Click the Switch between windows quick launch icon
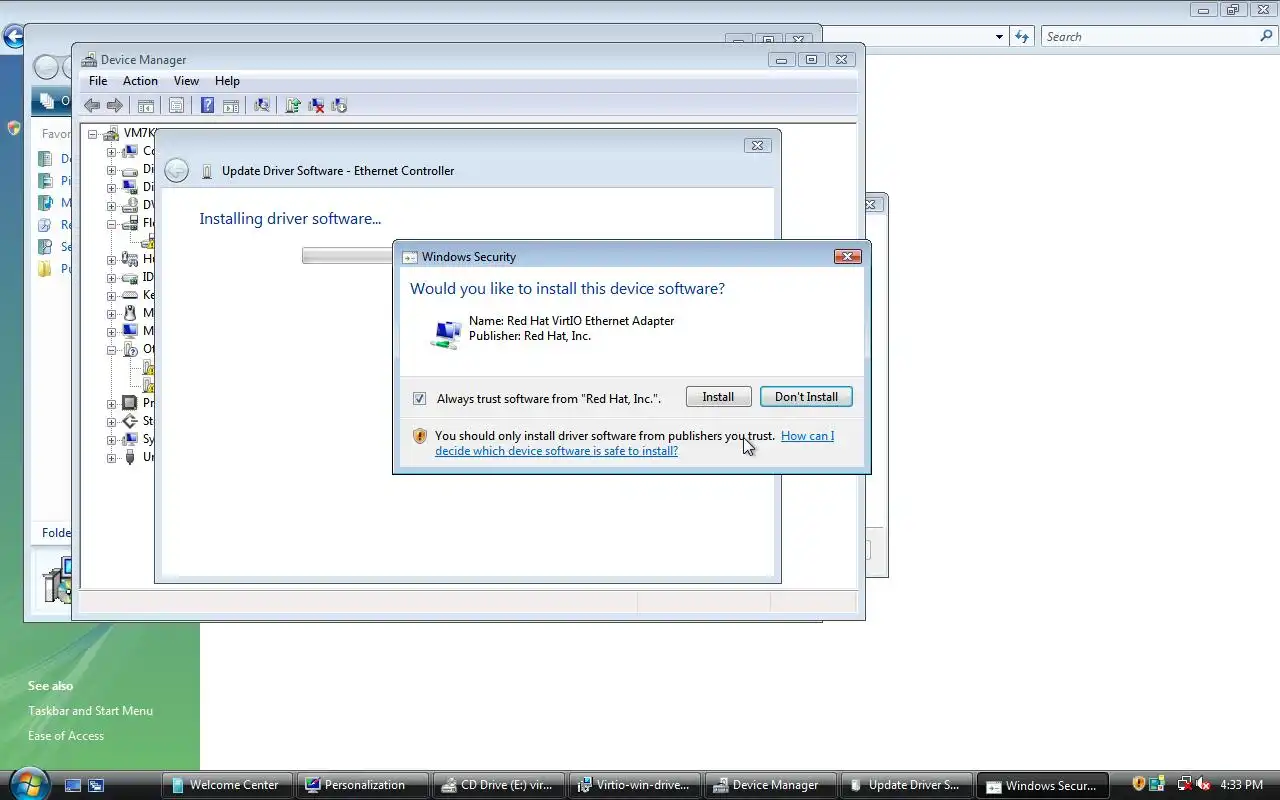1280x800 pixels. [96, 785]
